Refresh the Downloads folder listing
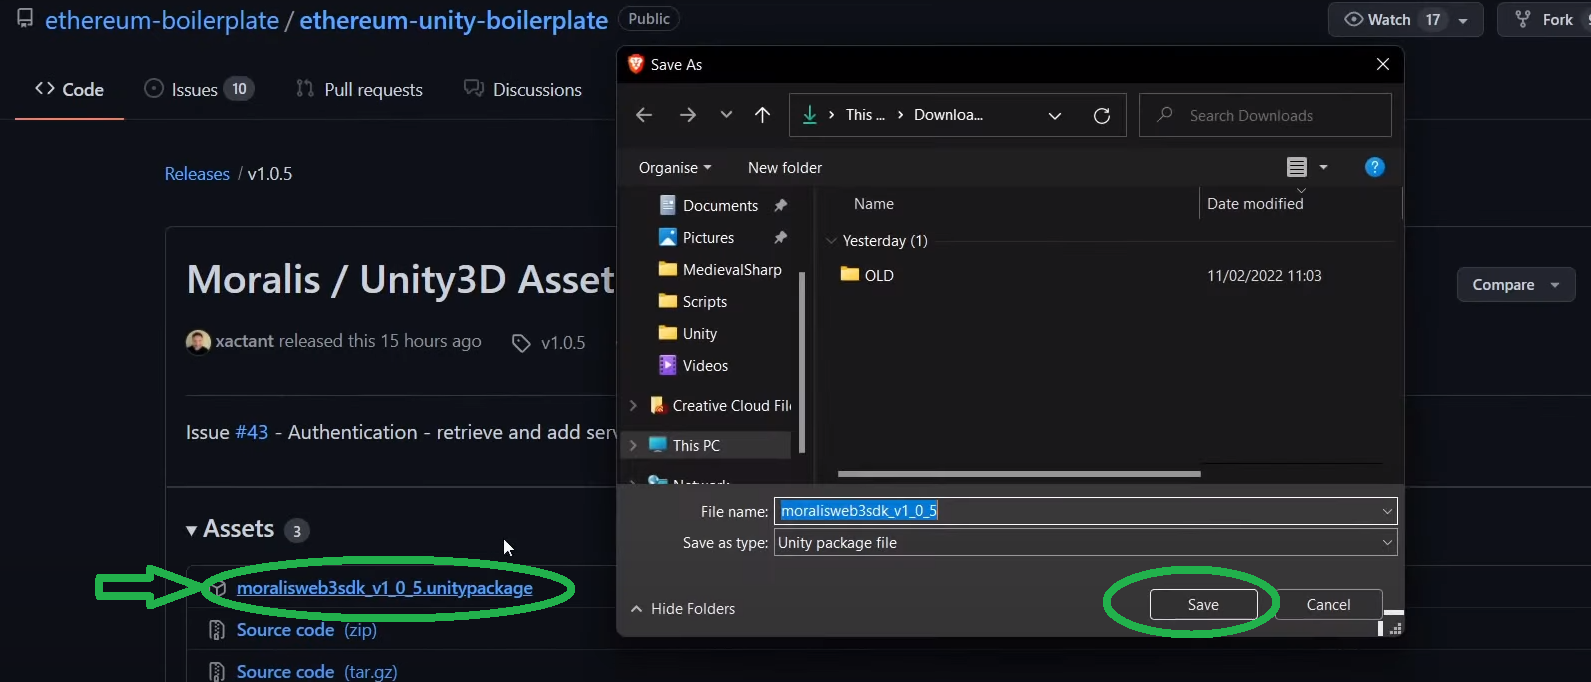1591x682 pixels. 1102,115
